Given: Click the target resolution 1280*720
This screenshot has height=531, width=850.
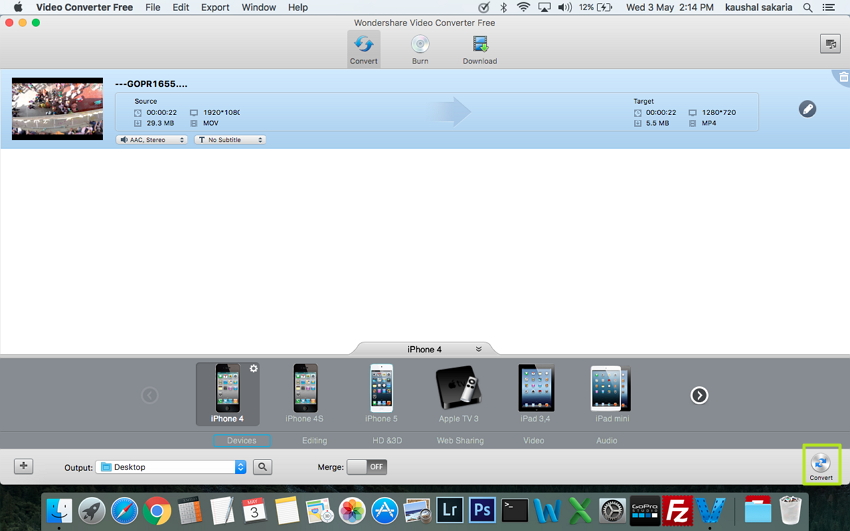Looking at the screenshot, I should point(719,113).
